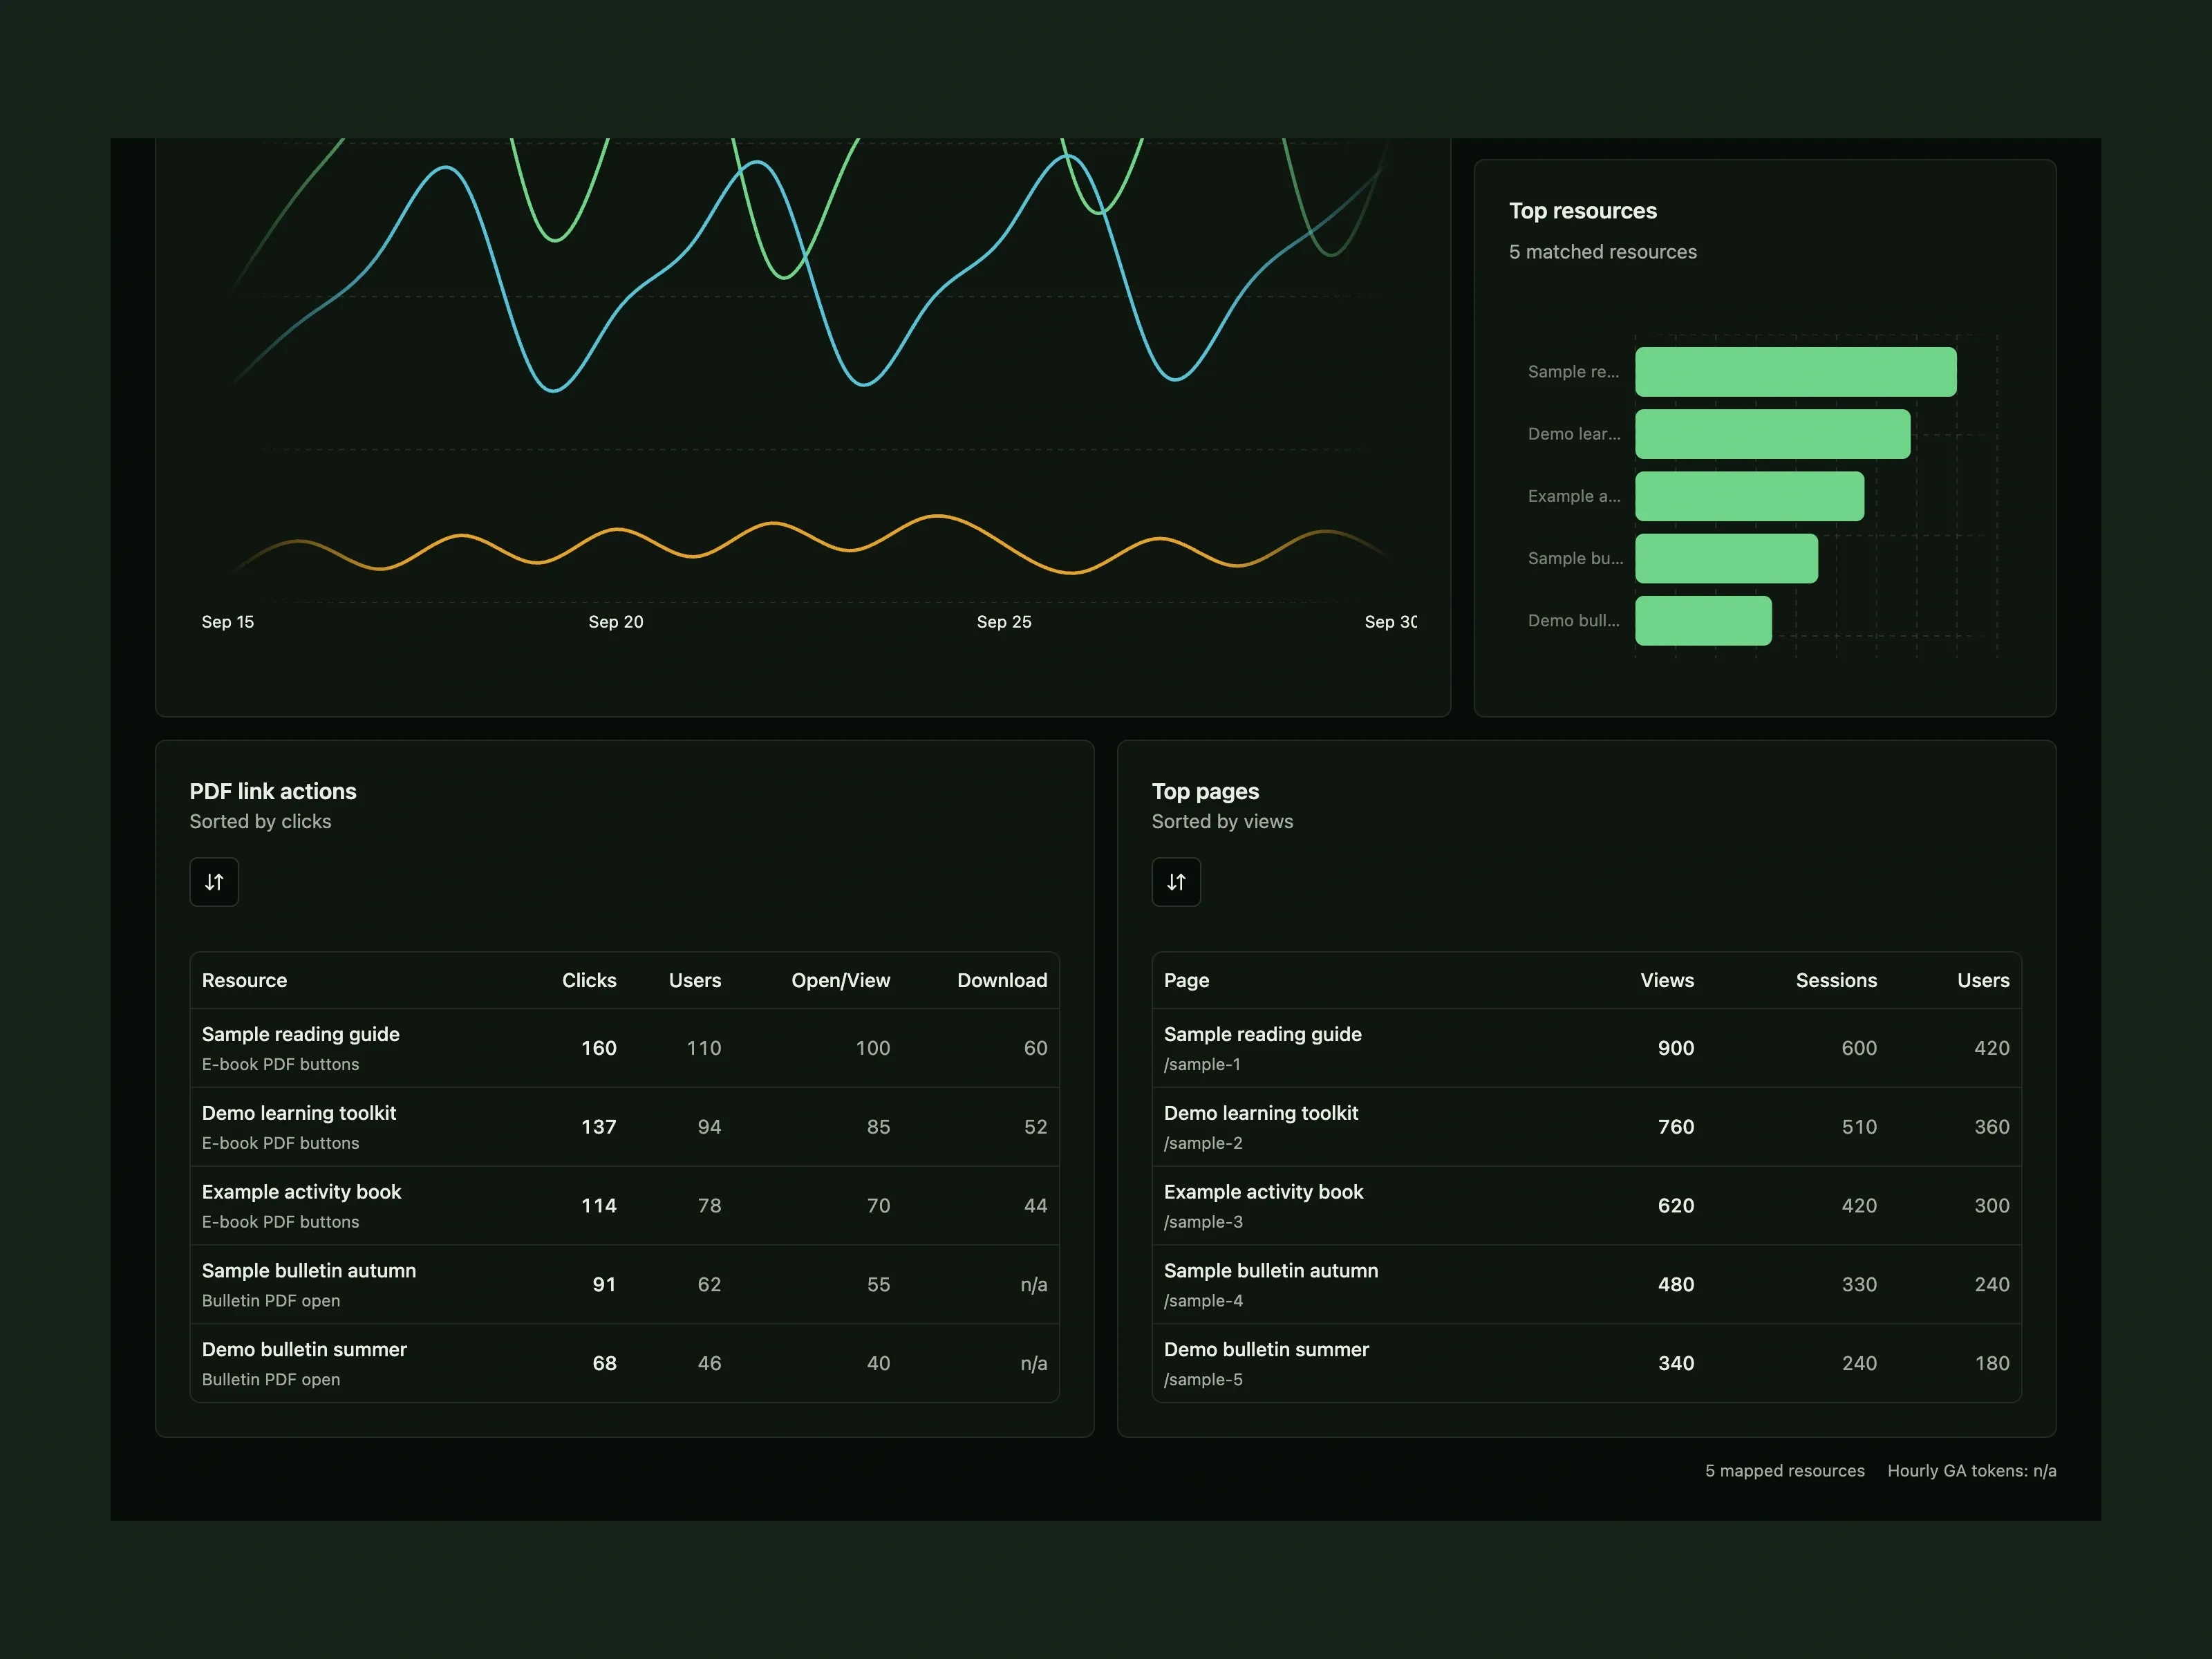Click the /sample-4 page path
Viewport: 2212px width, 1659px height.
point(1203,1301)
